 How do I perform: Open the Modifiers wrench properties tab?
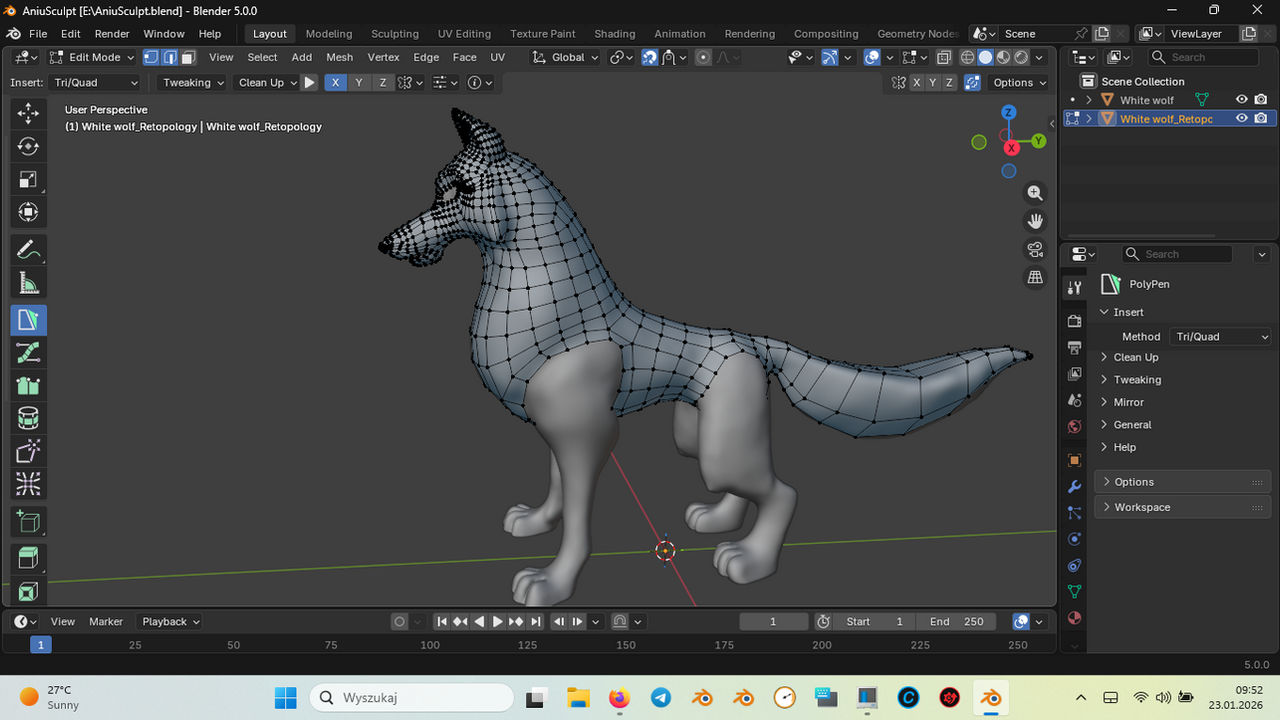tap(1074, 487)
